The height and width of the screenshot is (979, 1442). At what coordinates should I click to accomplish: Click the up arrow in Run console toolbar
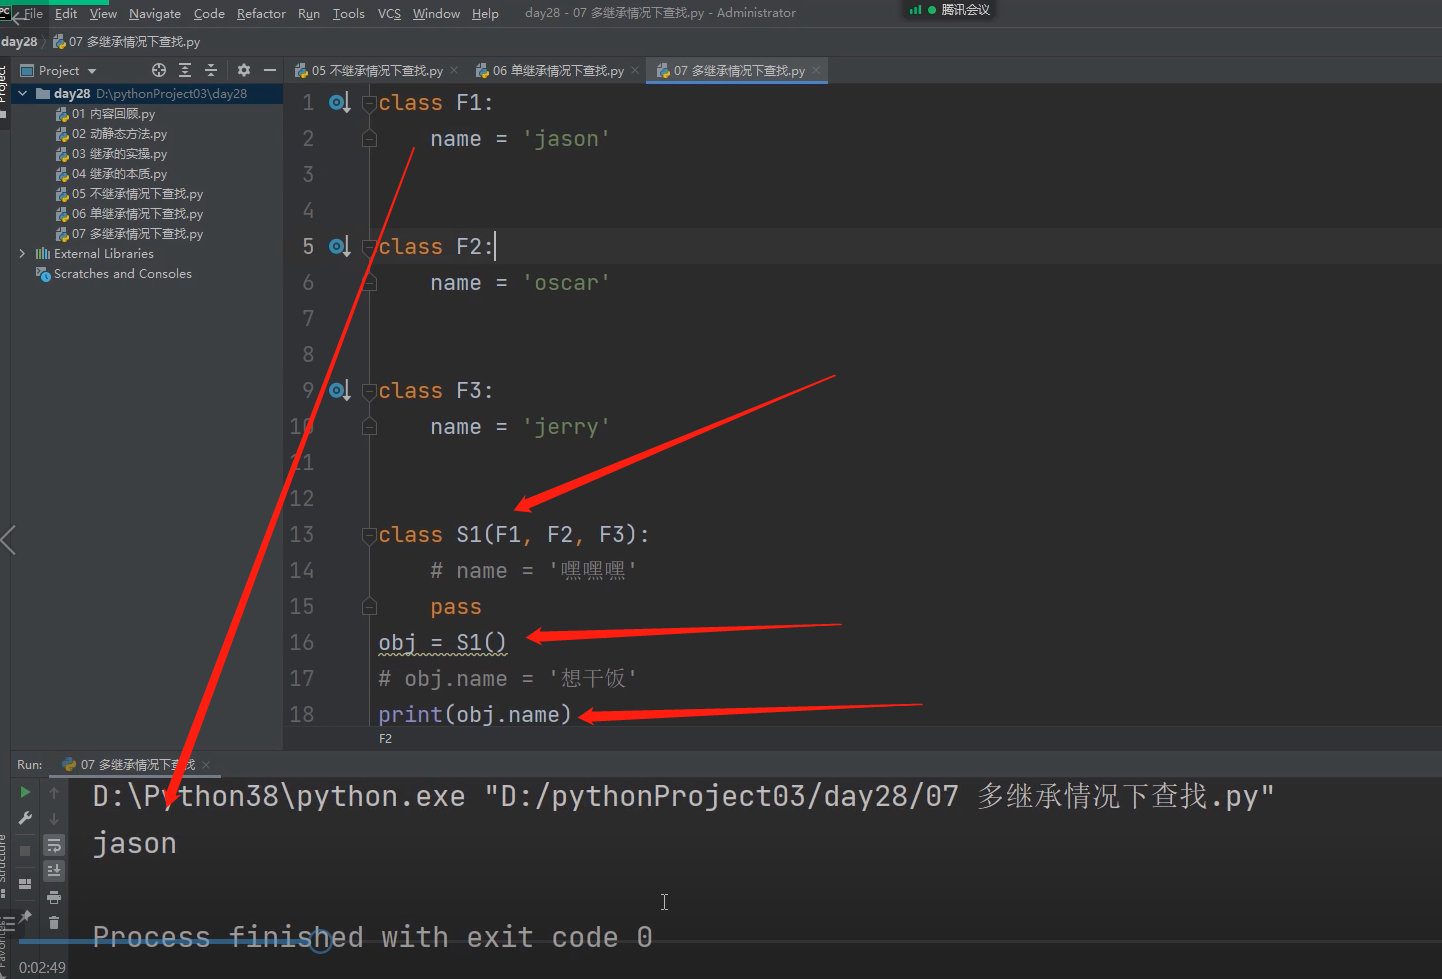(x=54, y=792)
